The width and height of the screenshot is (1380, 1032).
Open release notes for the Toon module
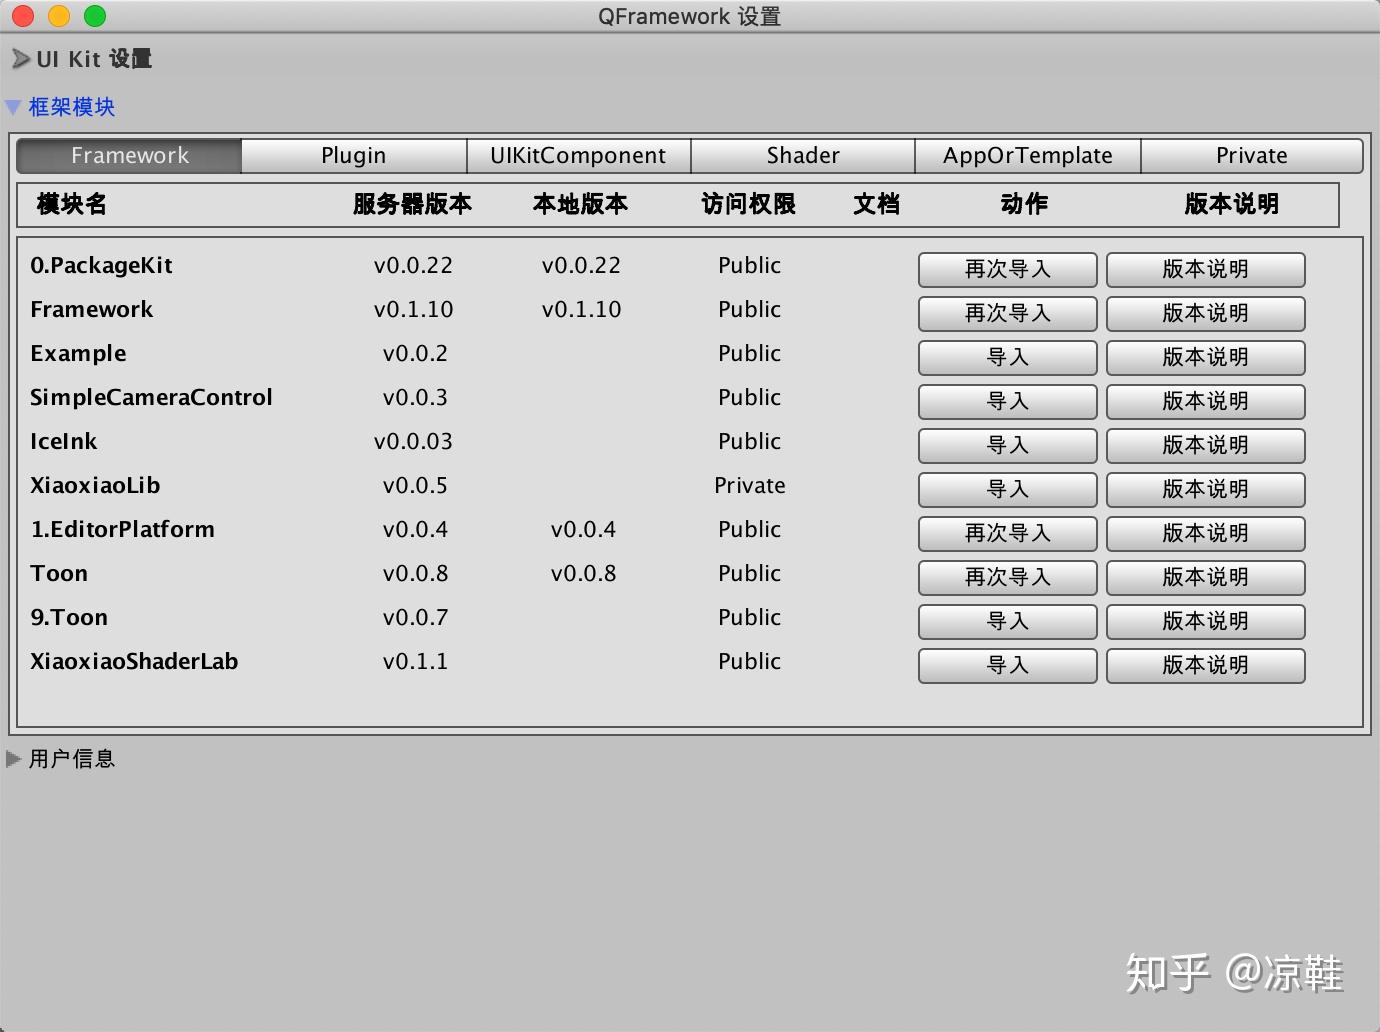pyautogui.click(x=1205, y=577)
